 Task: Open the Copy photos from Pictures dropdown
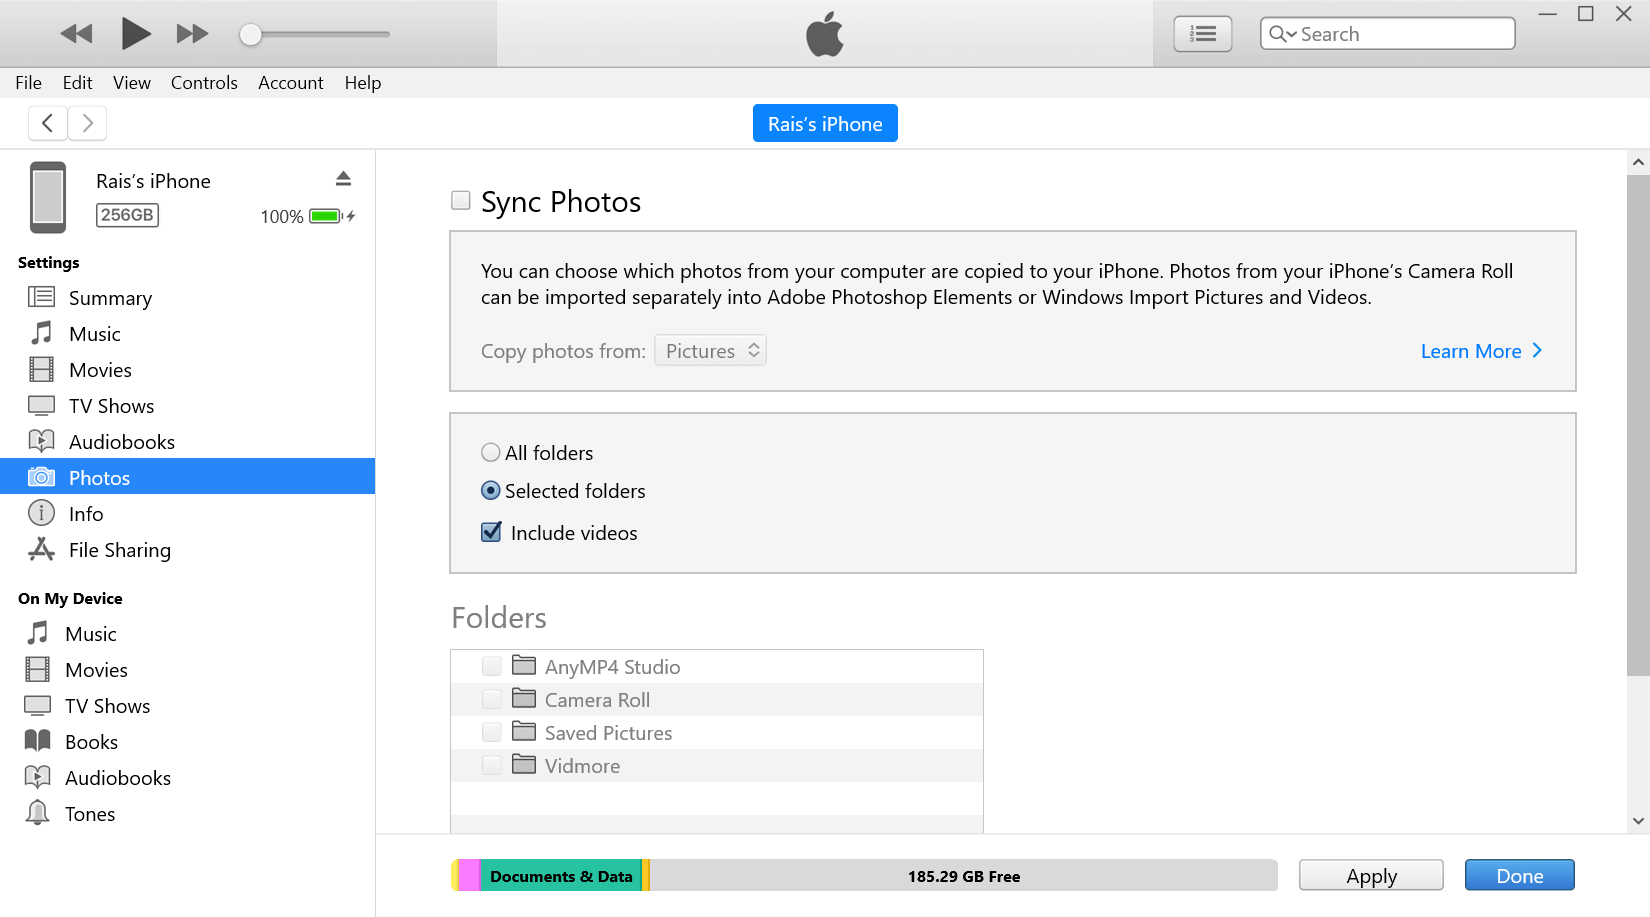coord(710,350)
